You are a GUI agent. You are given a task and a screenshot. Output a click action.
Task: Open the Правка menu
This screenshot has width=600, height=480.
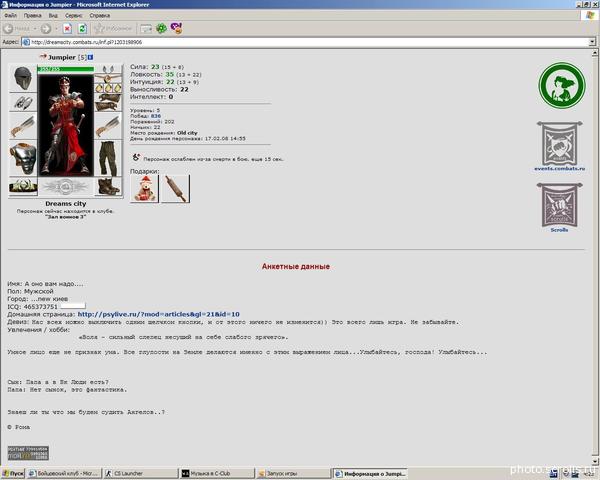[33, 16]
